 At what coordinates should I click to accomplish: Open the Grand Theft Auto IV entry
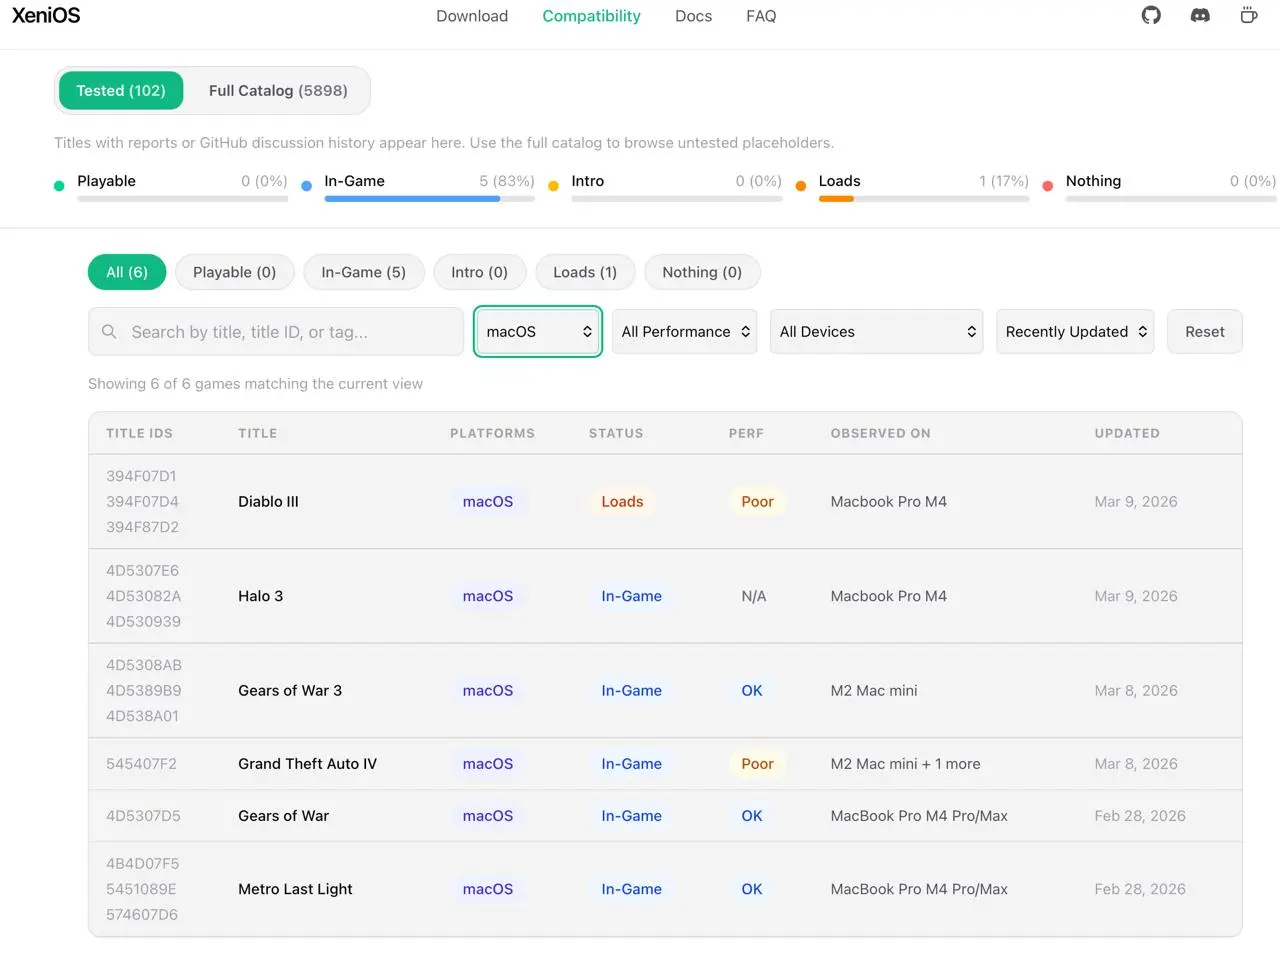(x=307, y=764)
